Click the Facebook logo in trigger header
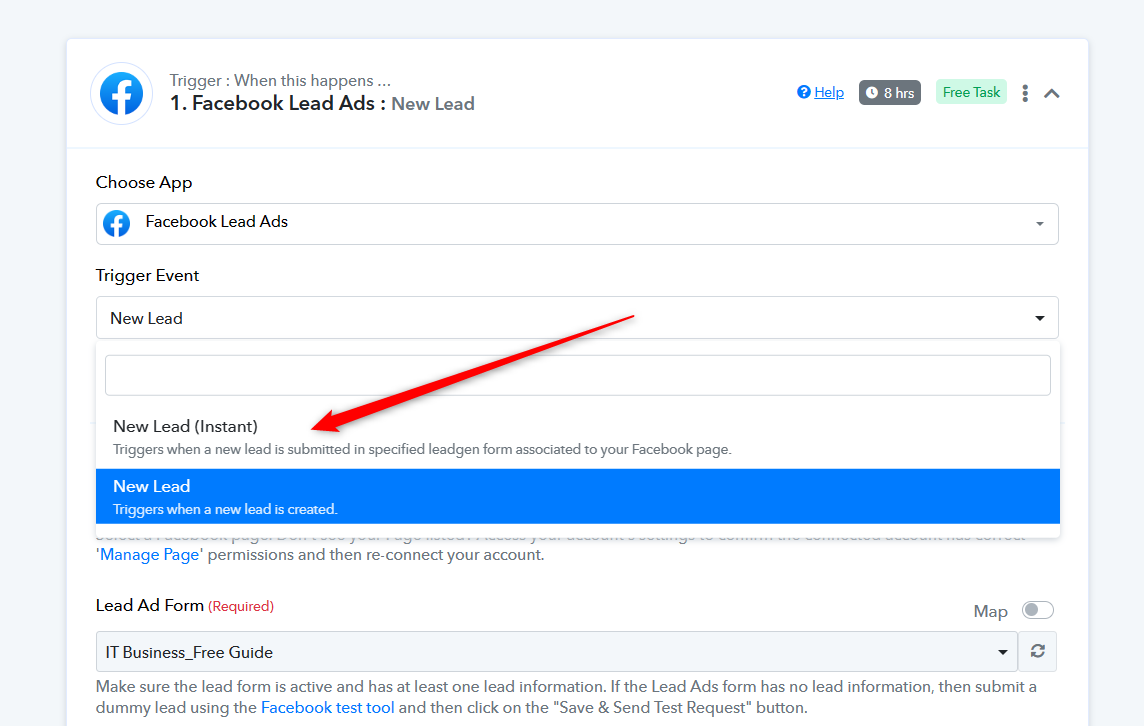Viewport: 1144px width, 726px height. coord(121,93)
